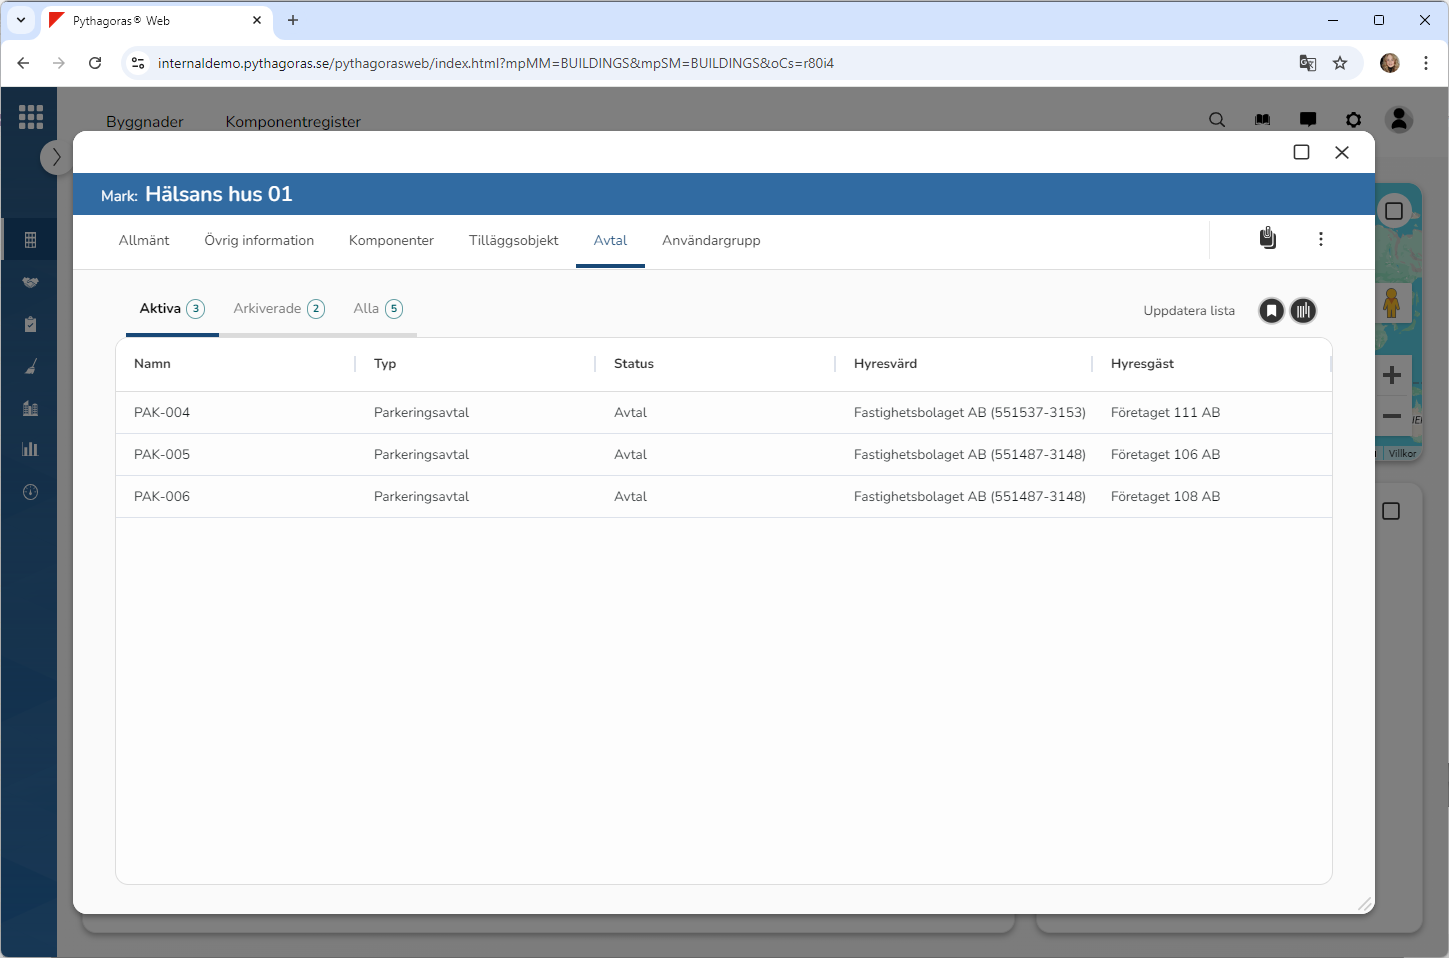This screenshot has height=958, width=1449.
Task: Open the three-dot more options menu
Action: 1321,239
